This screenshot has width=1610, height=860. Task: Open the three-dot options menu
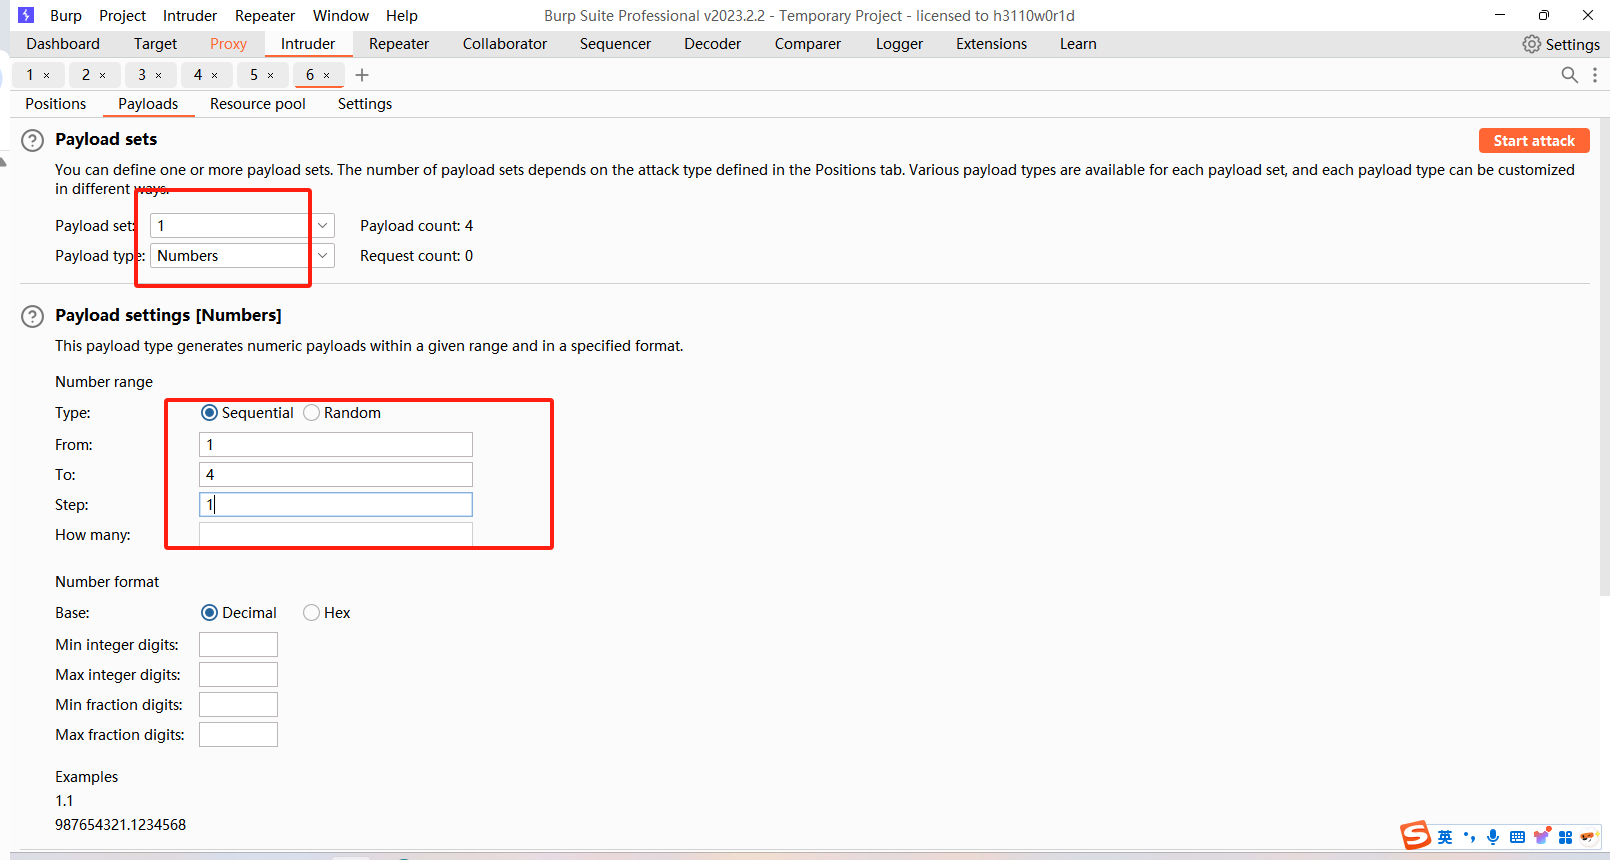[x=1595, y=75]
